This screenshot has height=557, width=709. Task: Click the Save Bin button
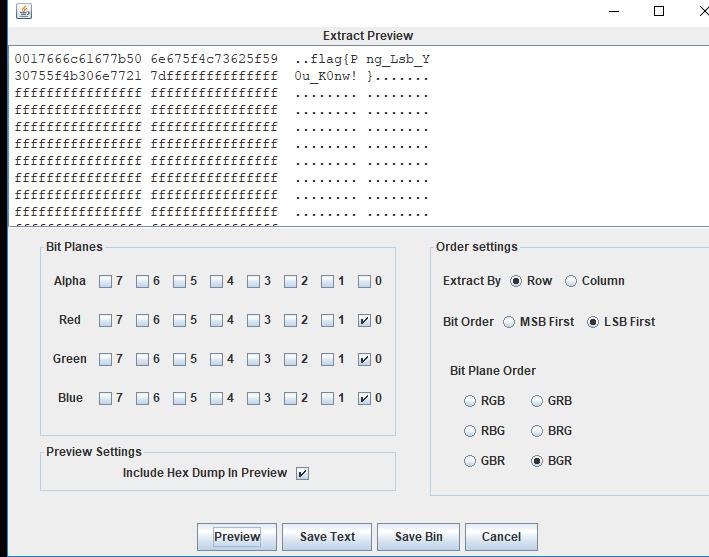click(418, 537)
